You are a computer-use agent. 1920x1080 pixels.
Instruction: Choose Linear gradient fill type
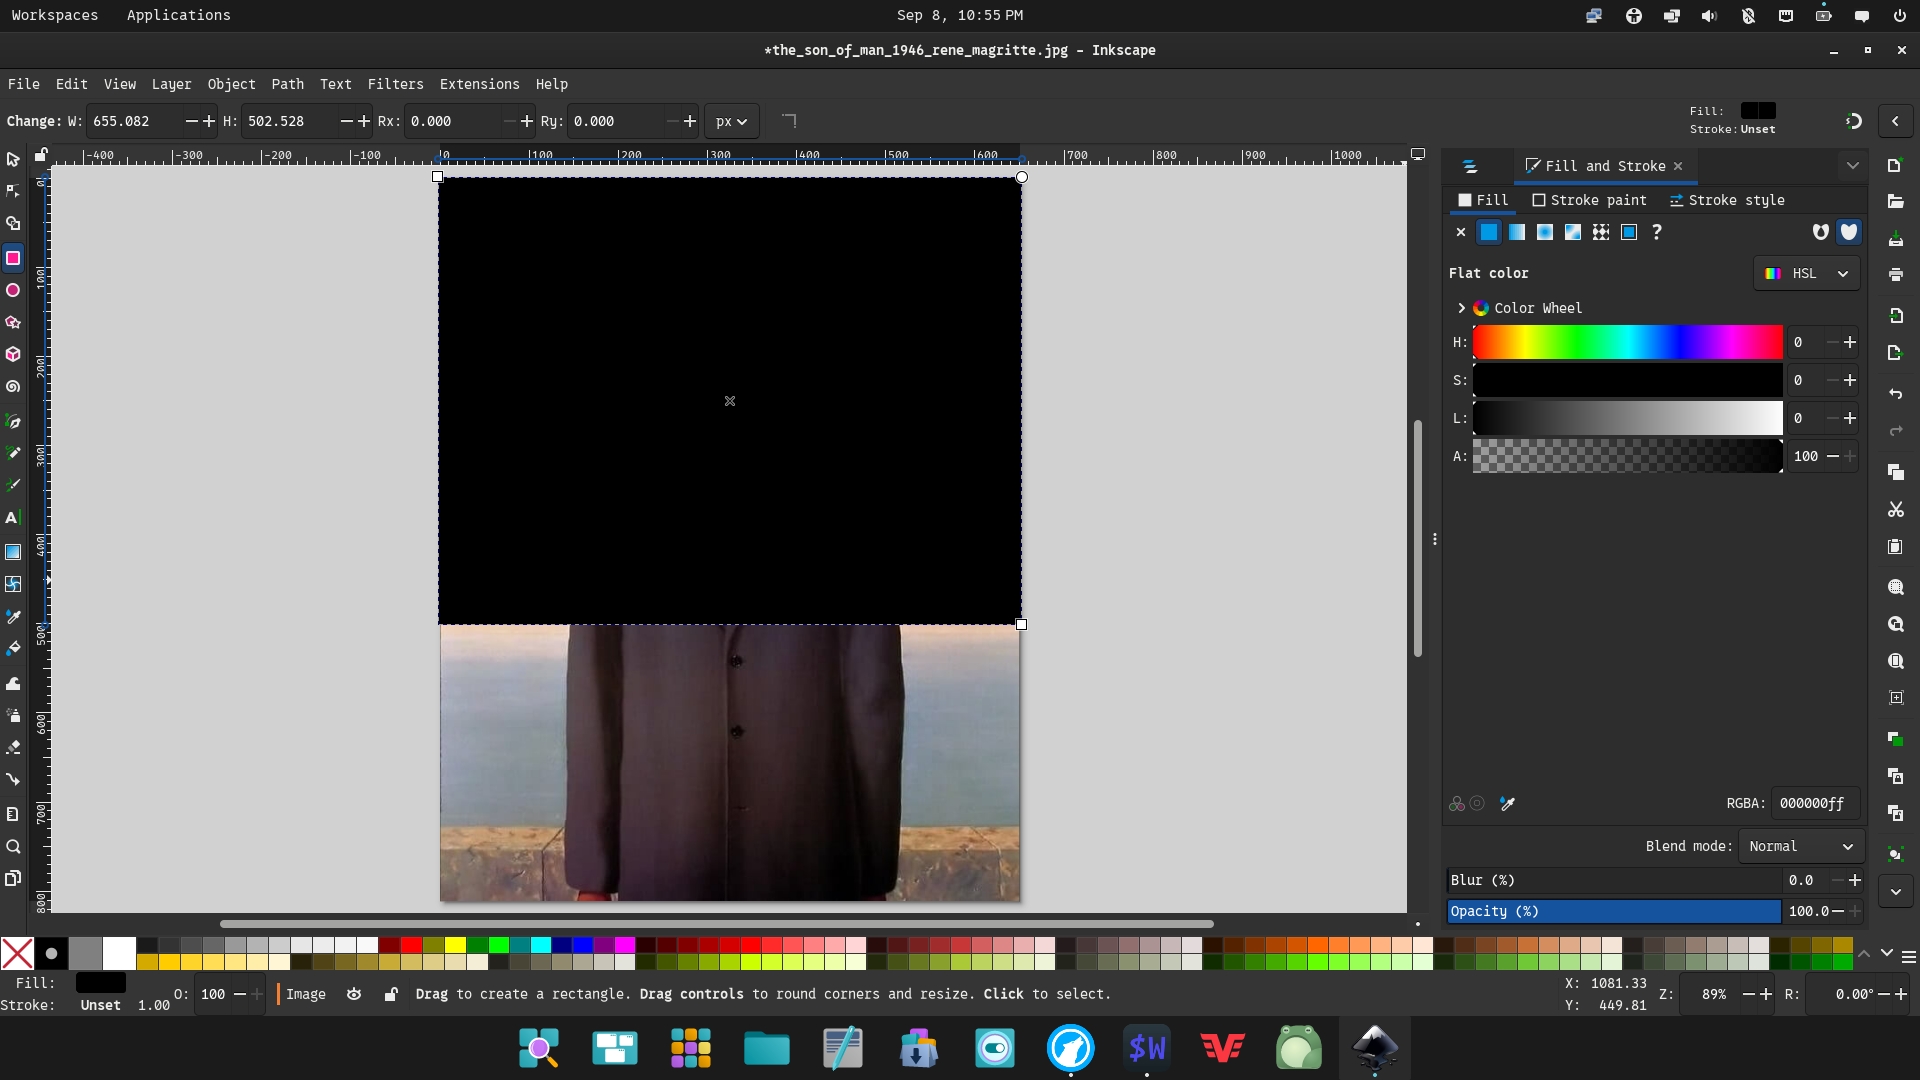(1517, 232)
